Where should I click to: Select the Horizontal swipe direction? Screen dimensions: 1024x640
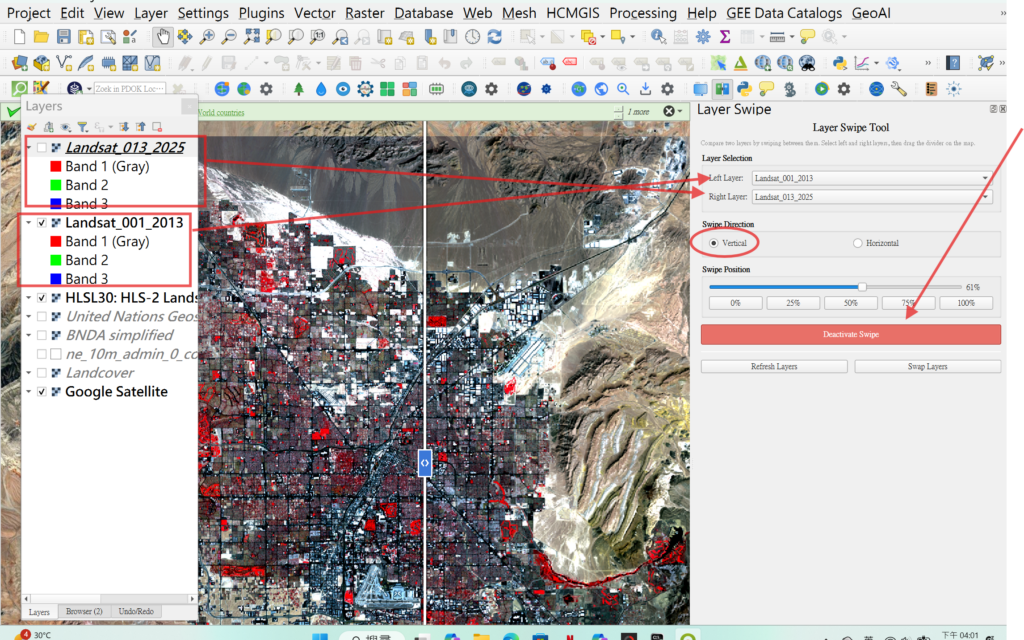click(858, 243)
